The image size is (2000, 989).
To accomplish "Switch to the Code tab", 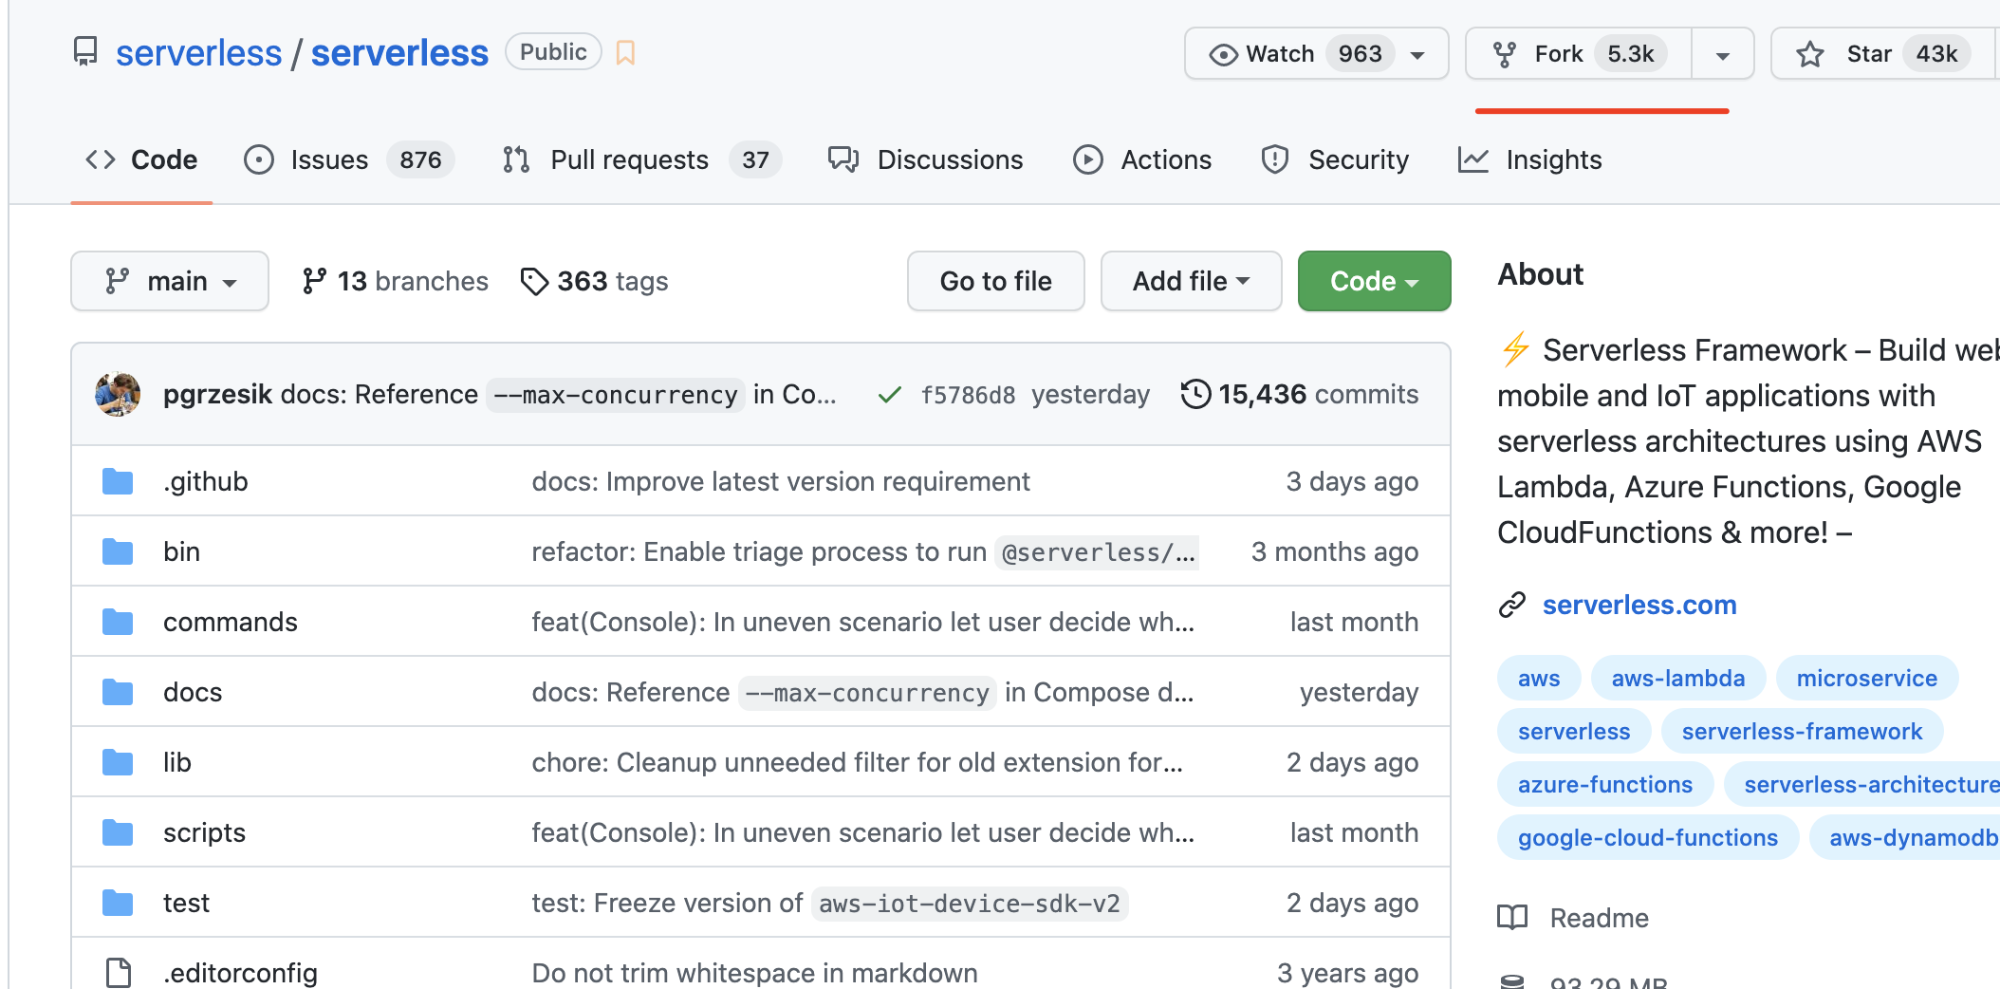I will (142, 160).
